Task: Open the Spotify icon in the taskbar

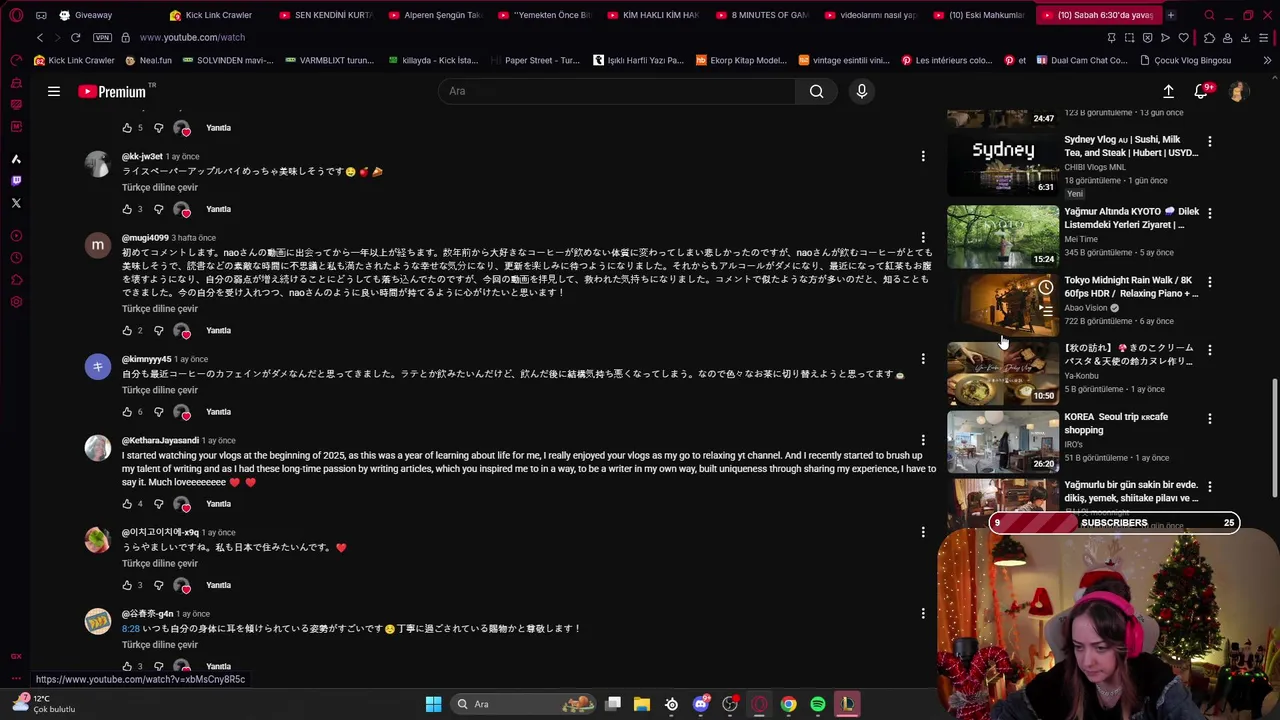Action: coord(818,704)
